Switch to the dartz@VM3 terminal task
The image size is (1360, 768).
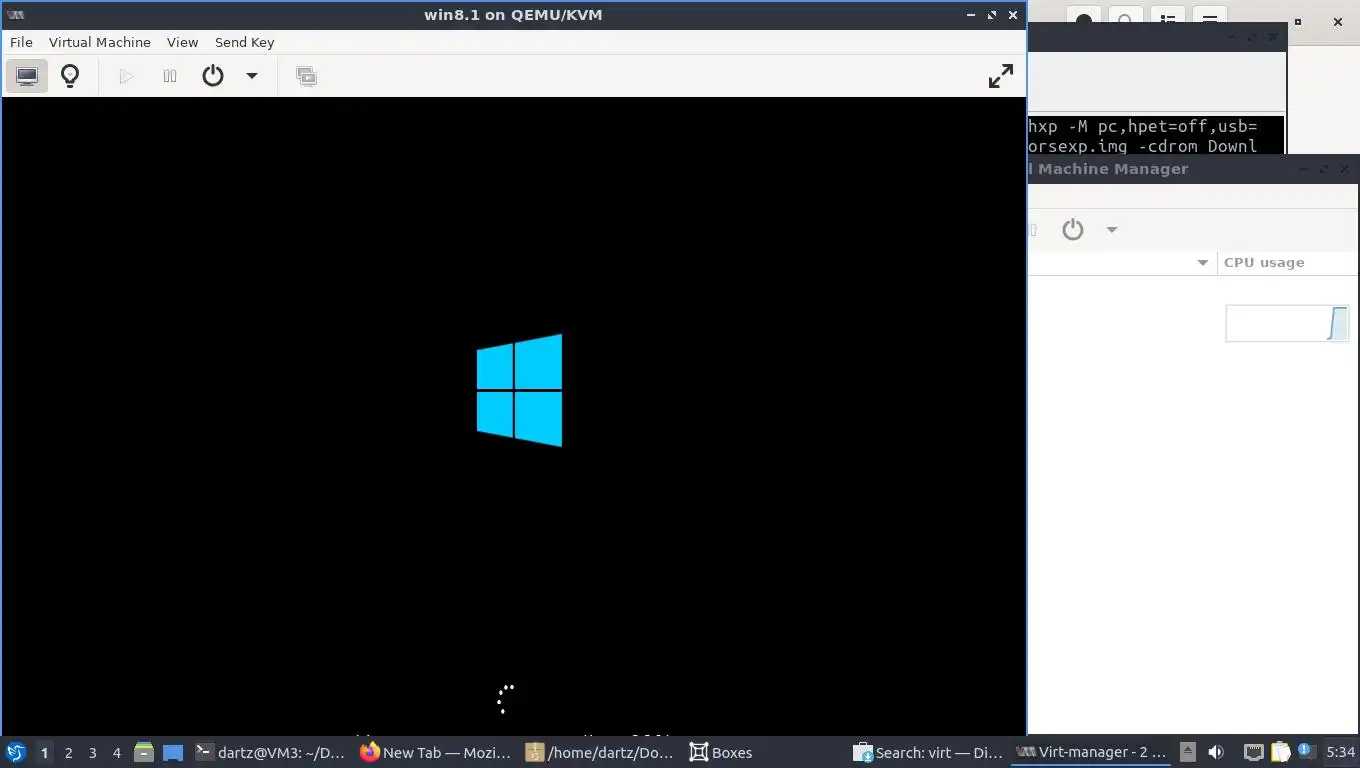[x=270, y=752]
